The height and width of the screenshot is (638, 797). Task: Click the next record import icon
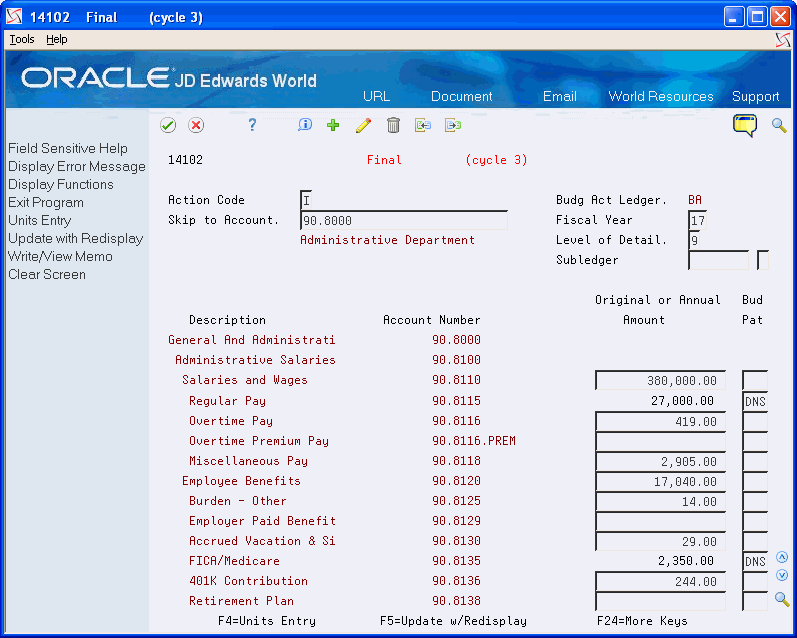click(453, 125)
